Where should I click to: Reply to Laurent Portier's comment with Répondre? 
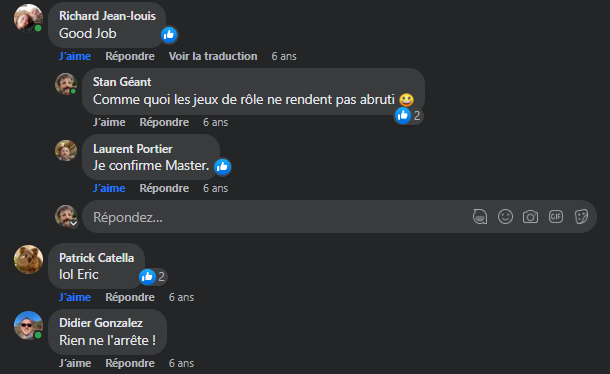coord(164,188)
